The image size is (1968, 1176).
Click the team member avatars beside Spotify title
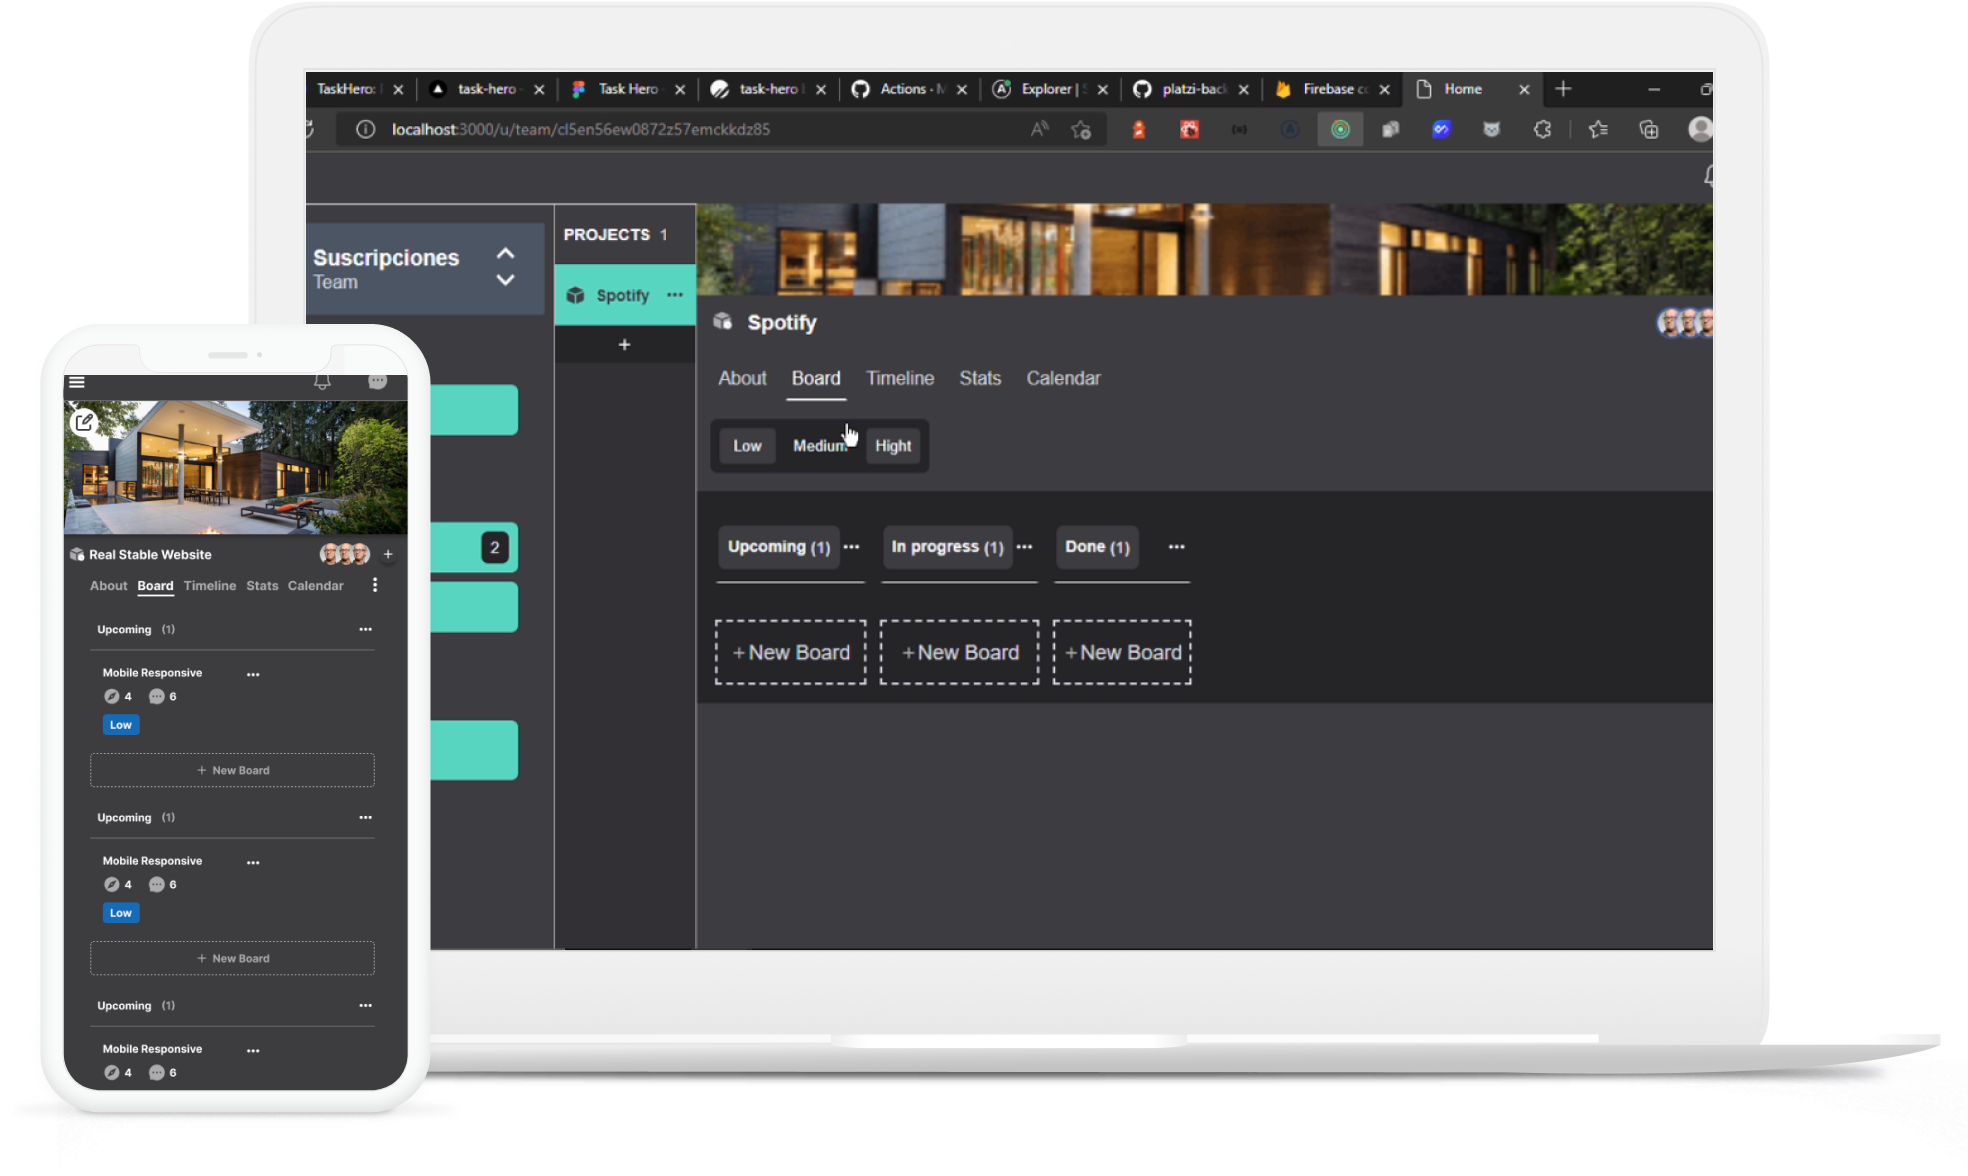(x=1686, y=323)
